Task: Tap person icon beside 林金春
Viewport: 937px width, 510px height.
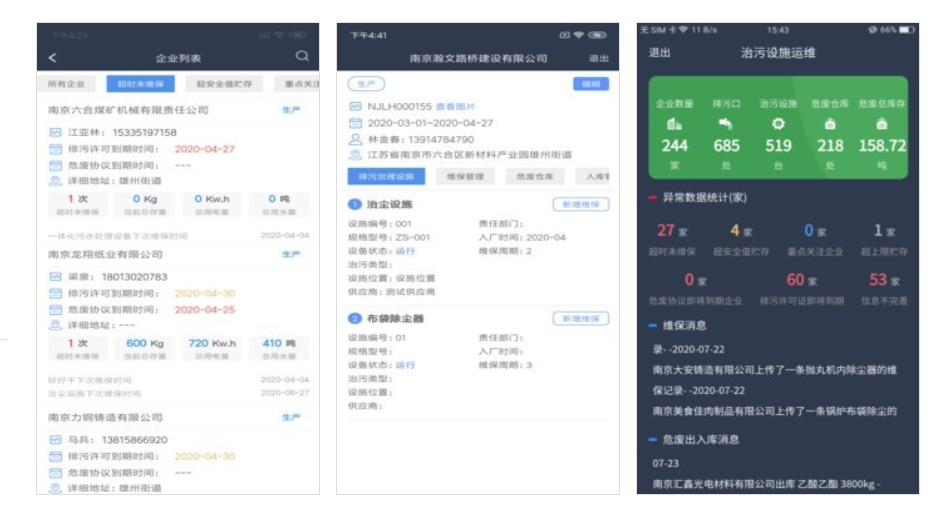Action: click(355, 139)
